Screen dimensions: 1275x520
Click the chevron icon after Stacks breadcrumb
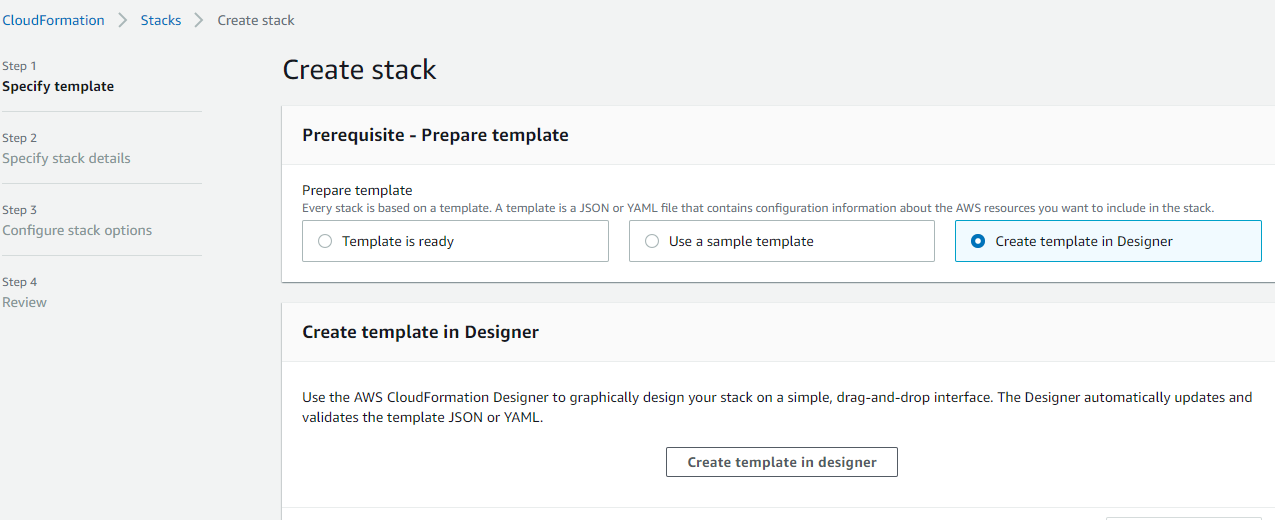point(199,20)
